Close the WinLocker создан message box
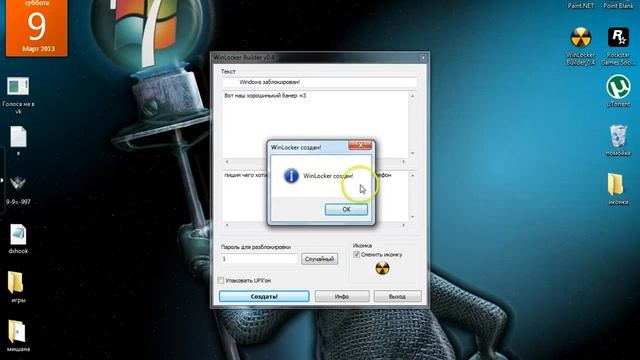This screenshot has width=640, height=360. 360,145
